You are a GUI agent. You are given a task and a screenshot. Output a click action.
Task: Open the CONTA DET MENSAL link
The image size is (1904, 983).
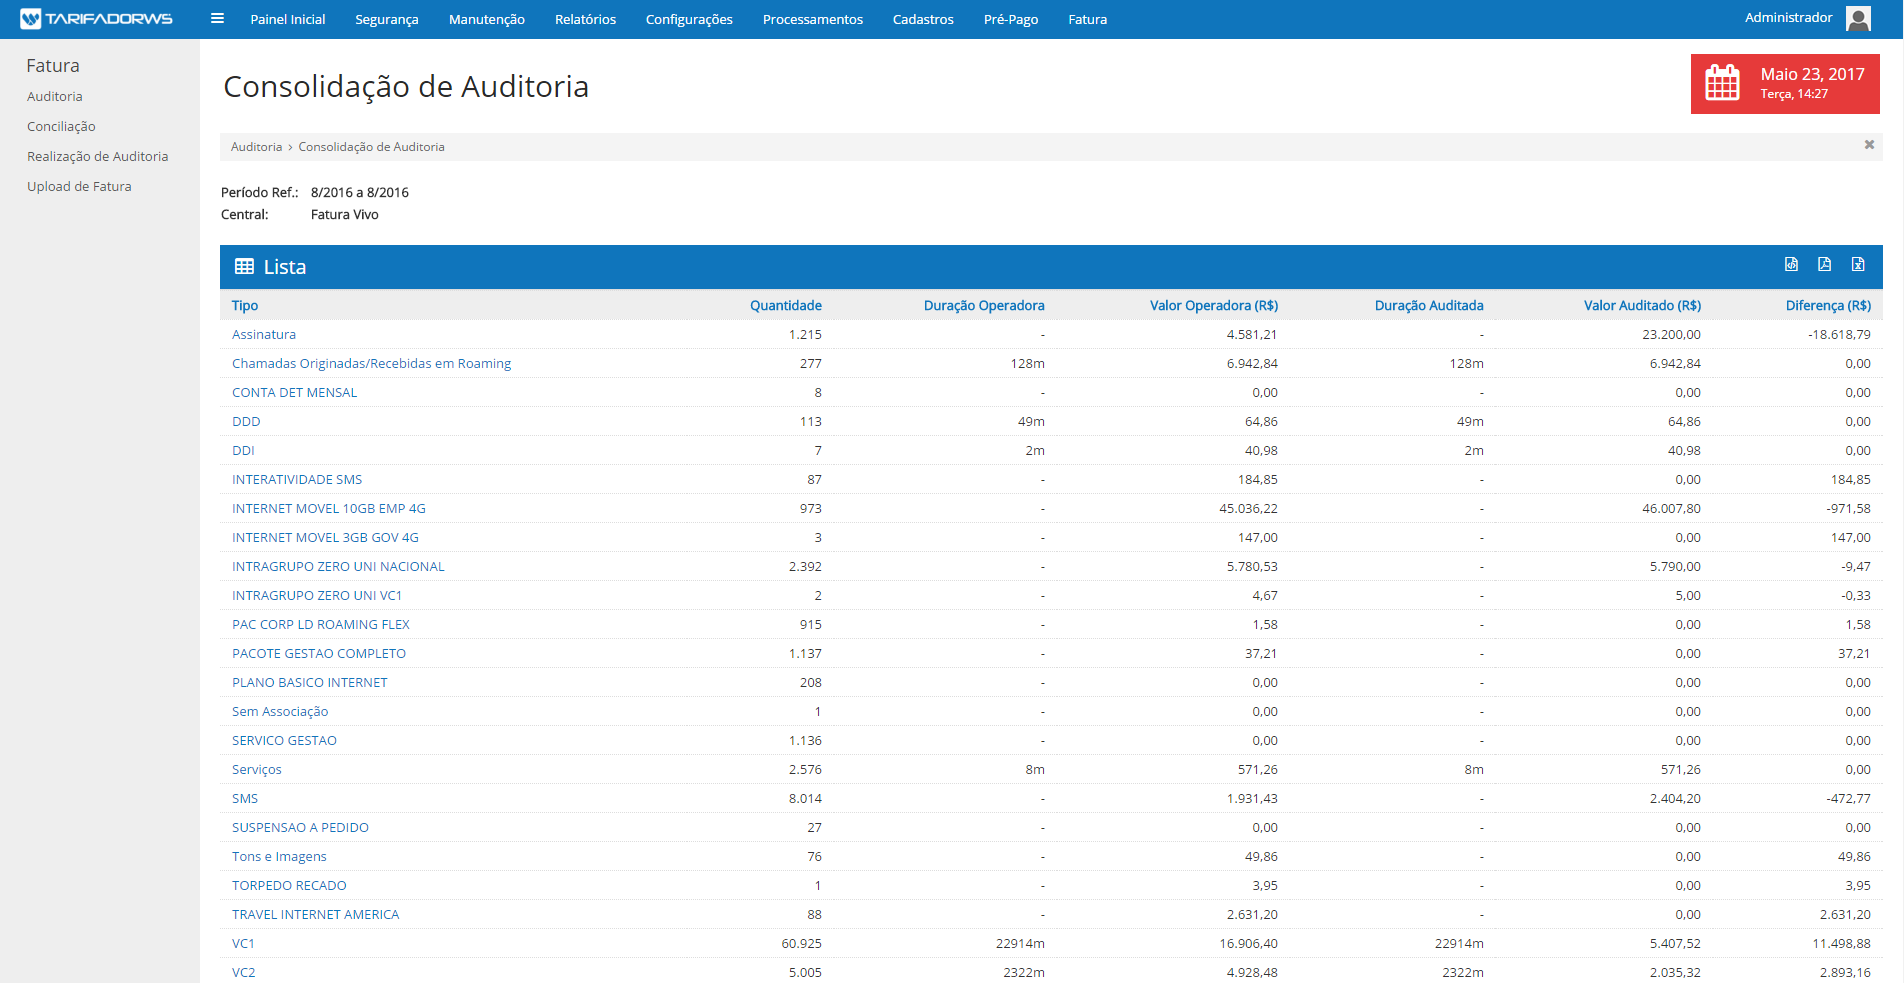(294, 392)
